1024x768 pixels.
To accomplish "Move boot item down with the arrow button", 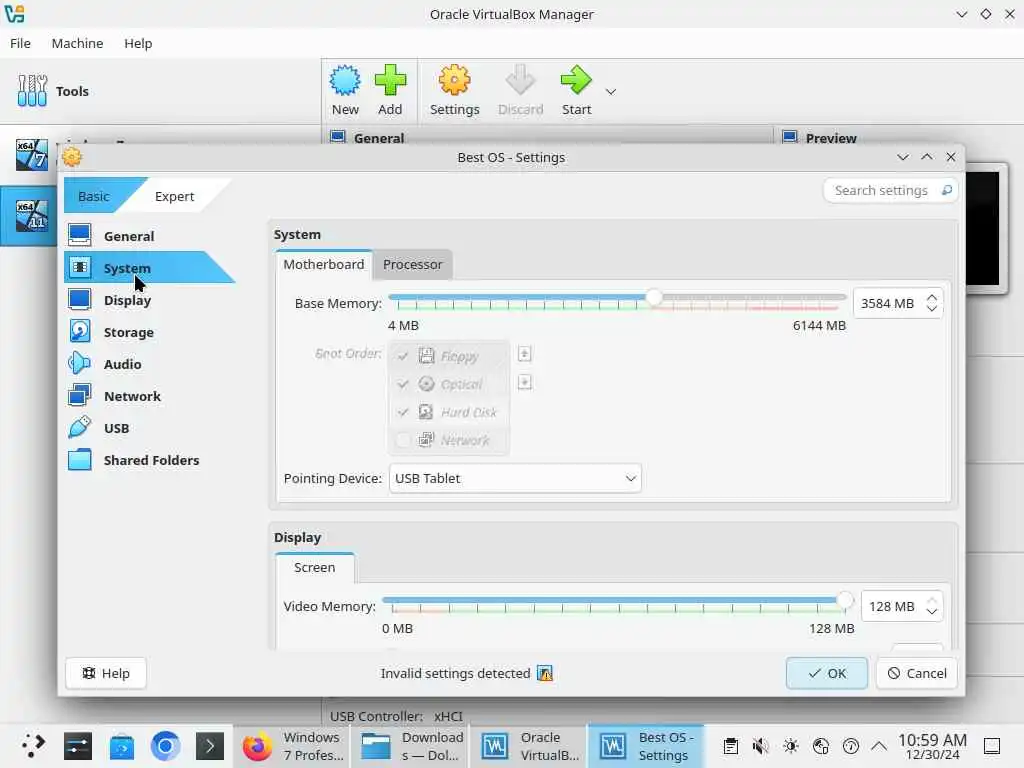I will (524, 382).
